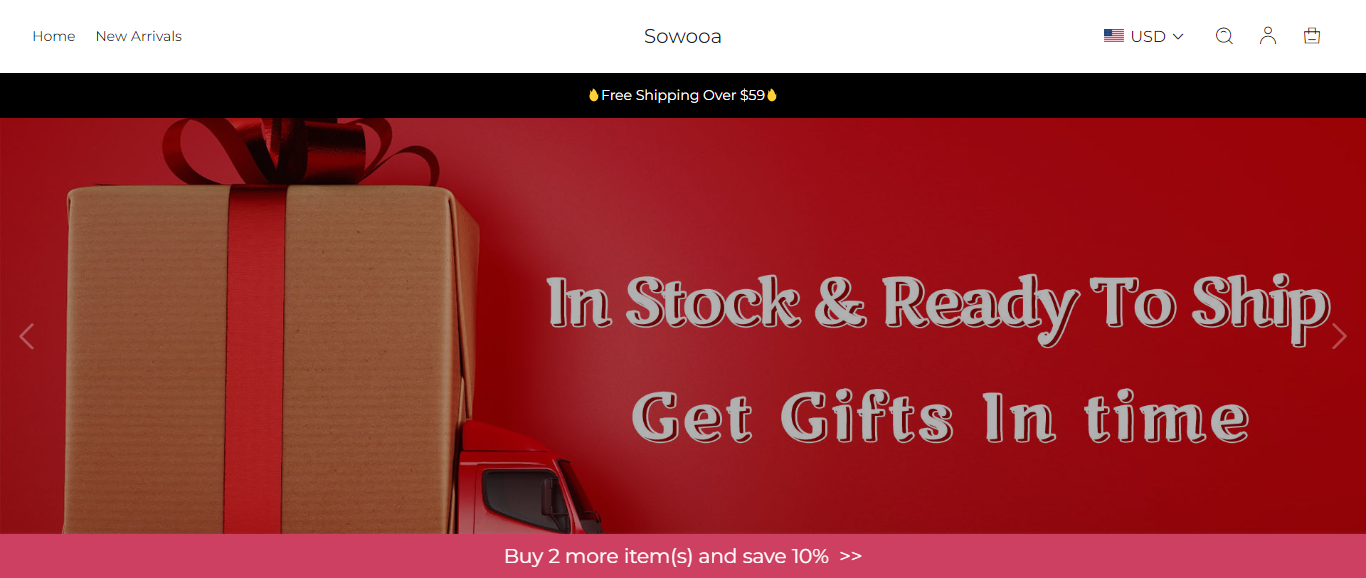This screenshot has height=578, width=1366.
Task: Click the US flag icon
Action: click(1114, 36)
